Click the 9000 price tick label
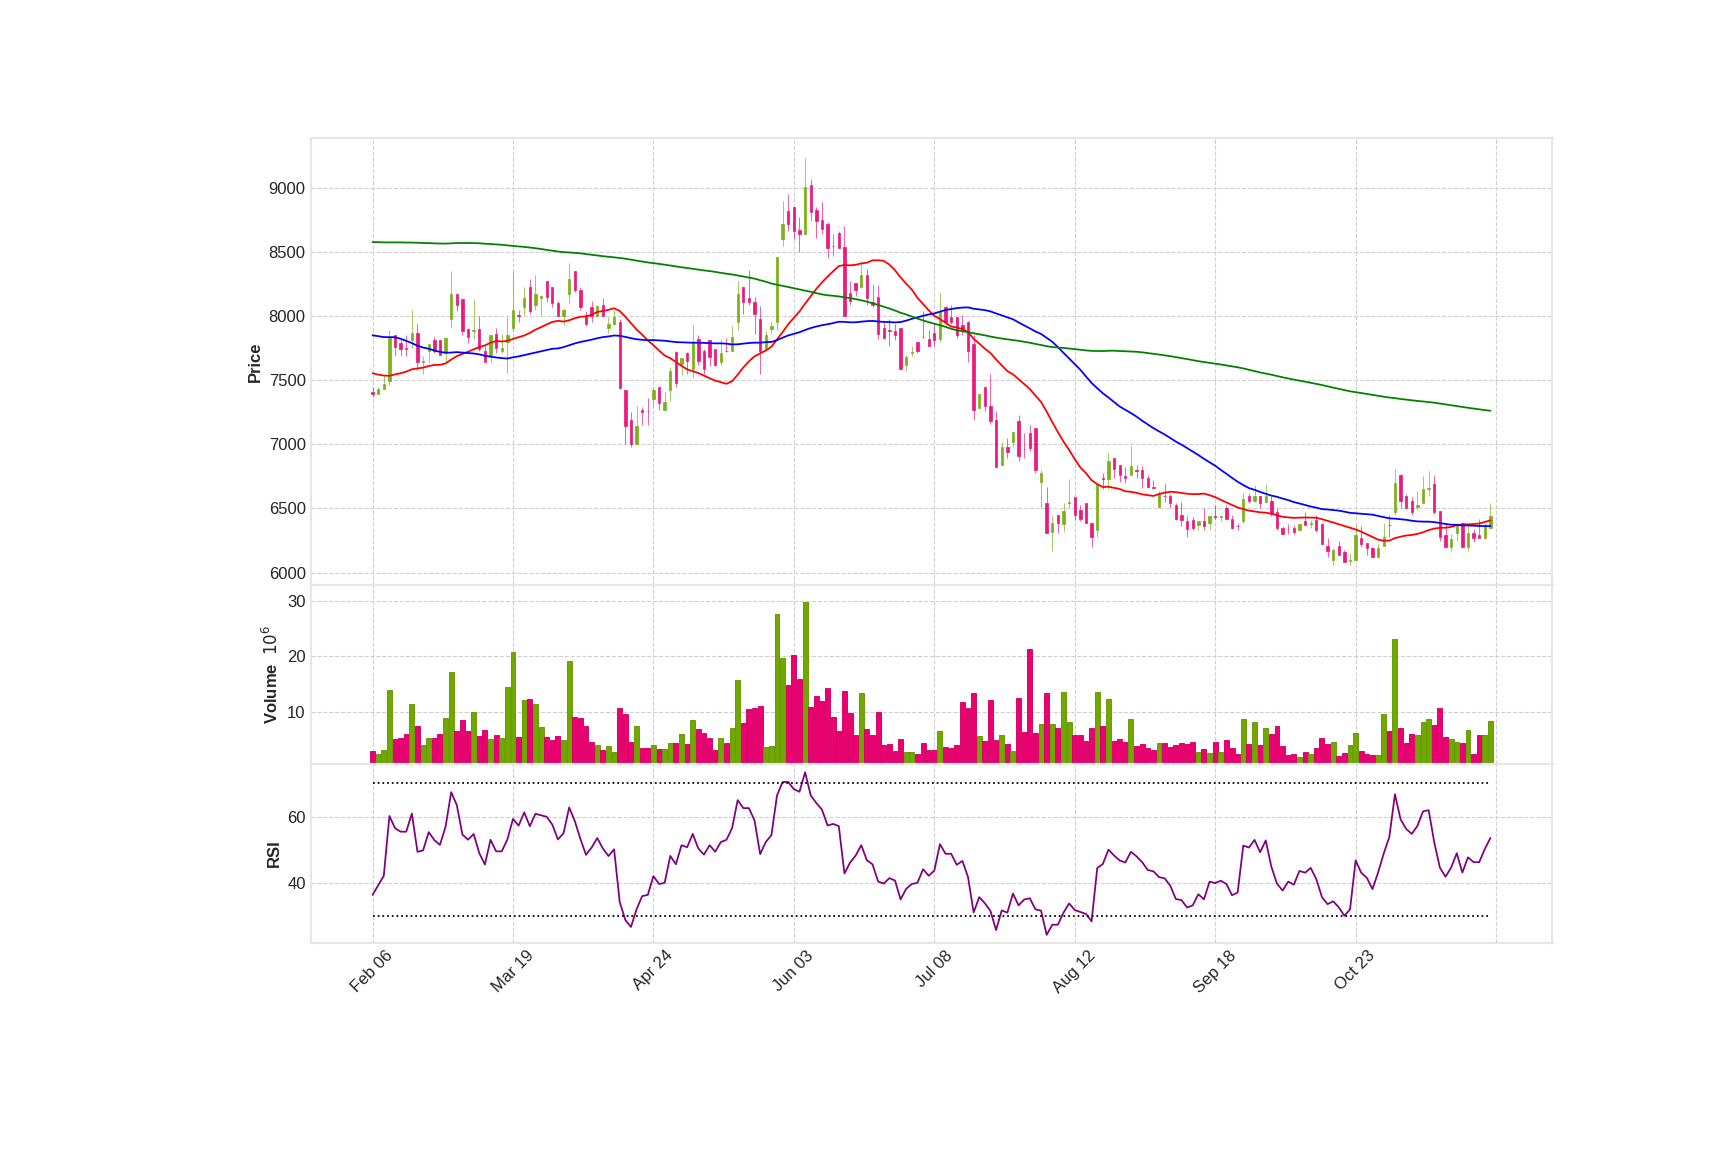The image size is (1725, 1150). click(287, 189)
